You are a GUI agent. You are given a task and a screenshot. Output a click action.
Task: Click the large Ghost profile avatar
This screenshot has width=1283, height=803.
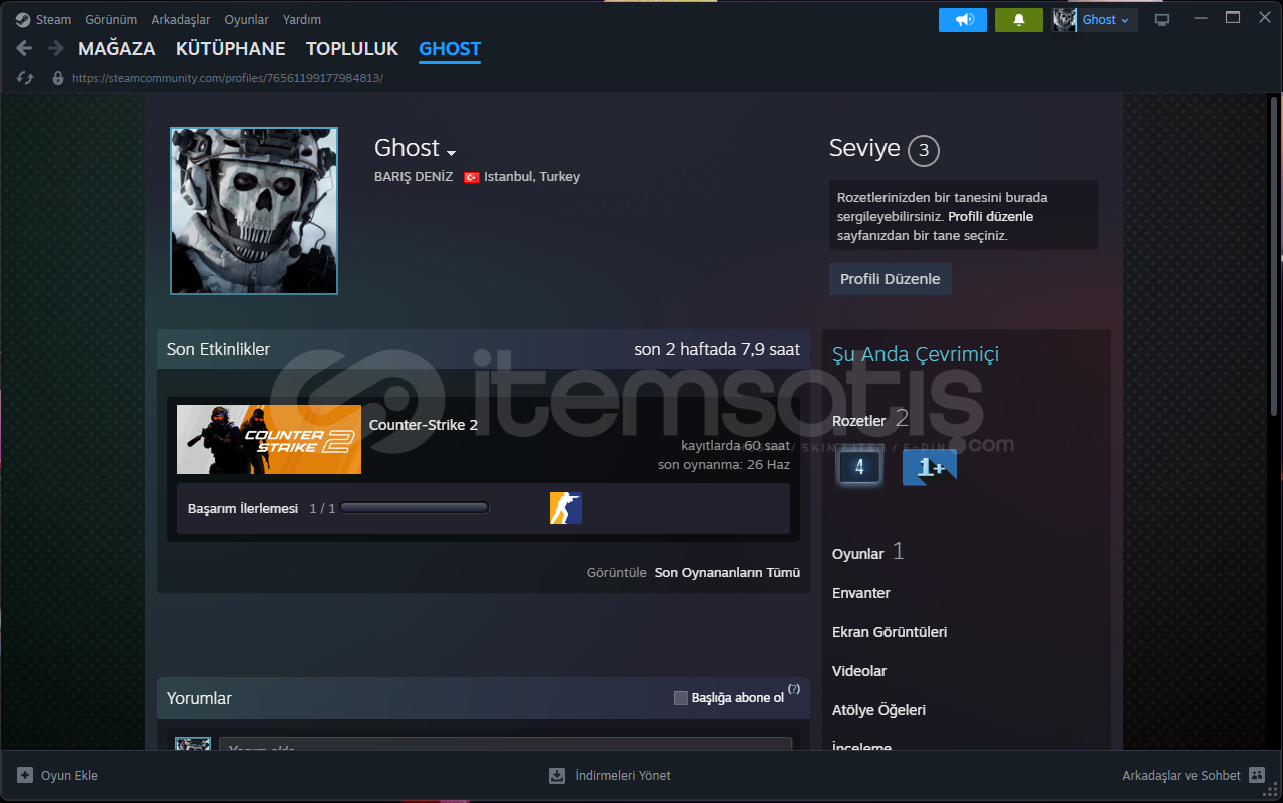click(x=254, y=211)
